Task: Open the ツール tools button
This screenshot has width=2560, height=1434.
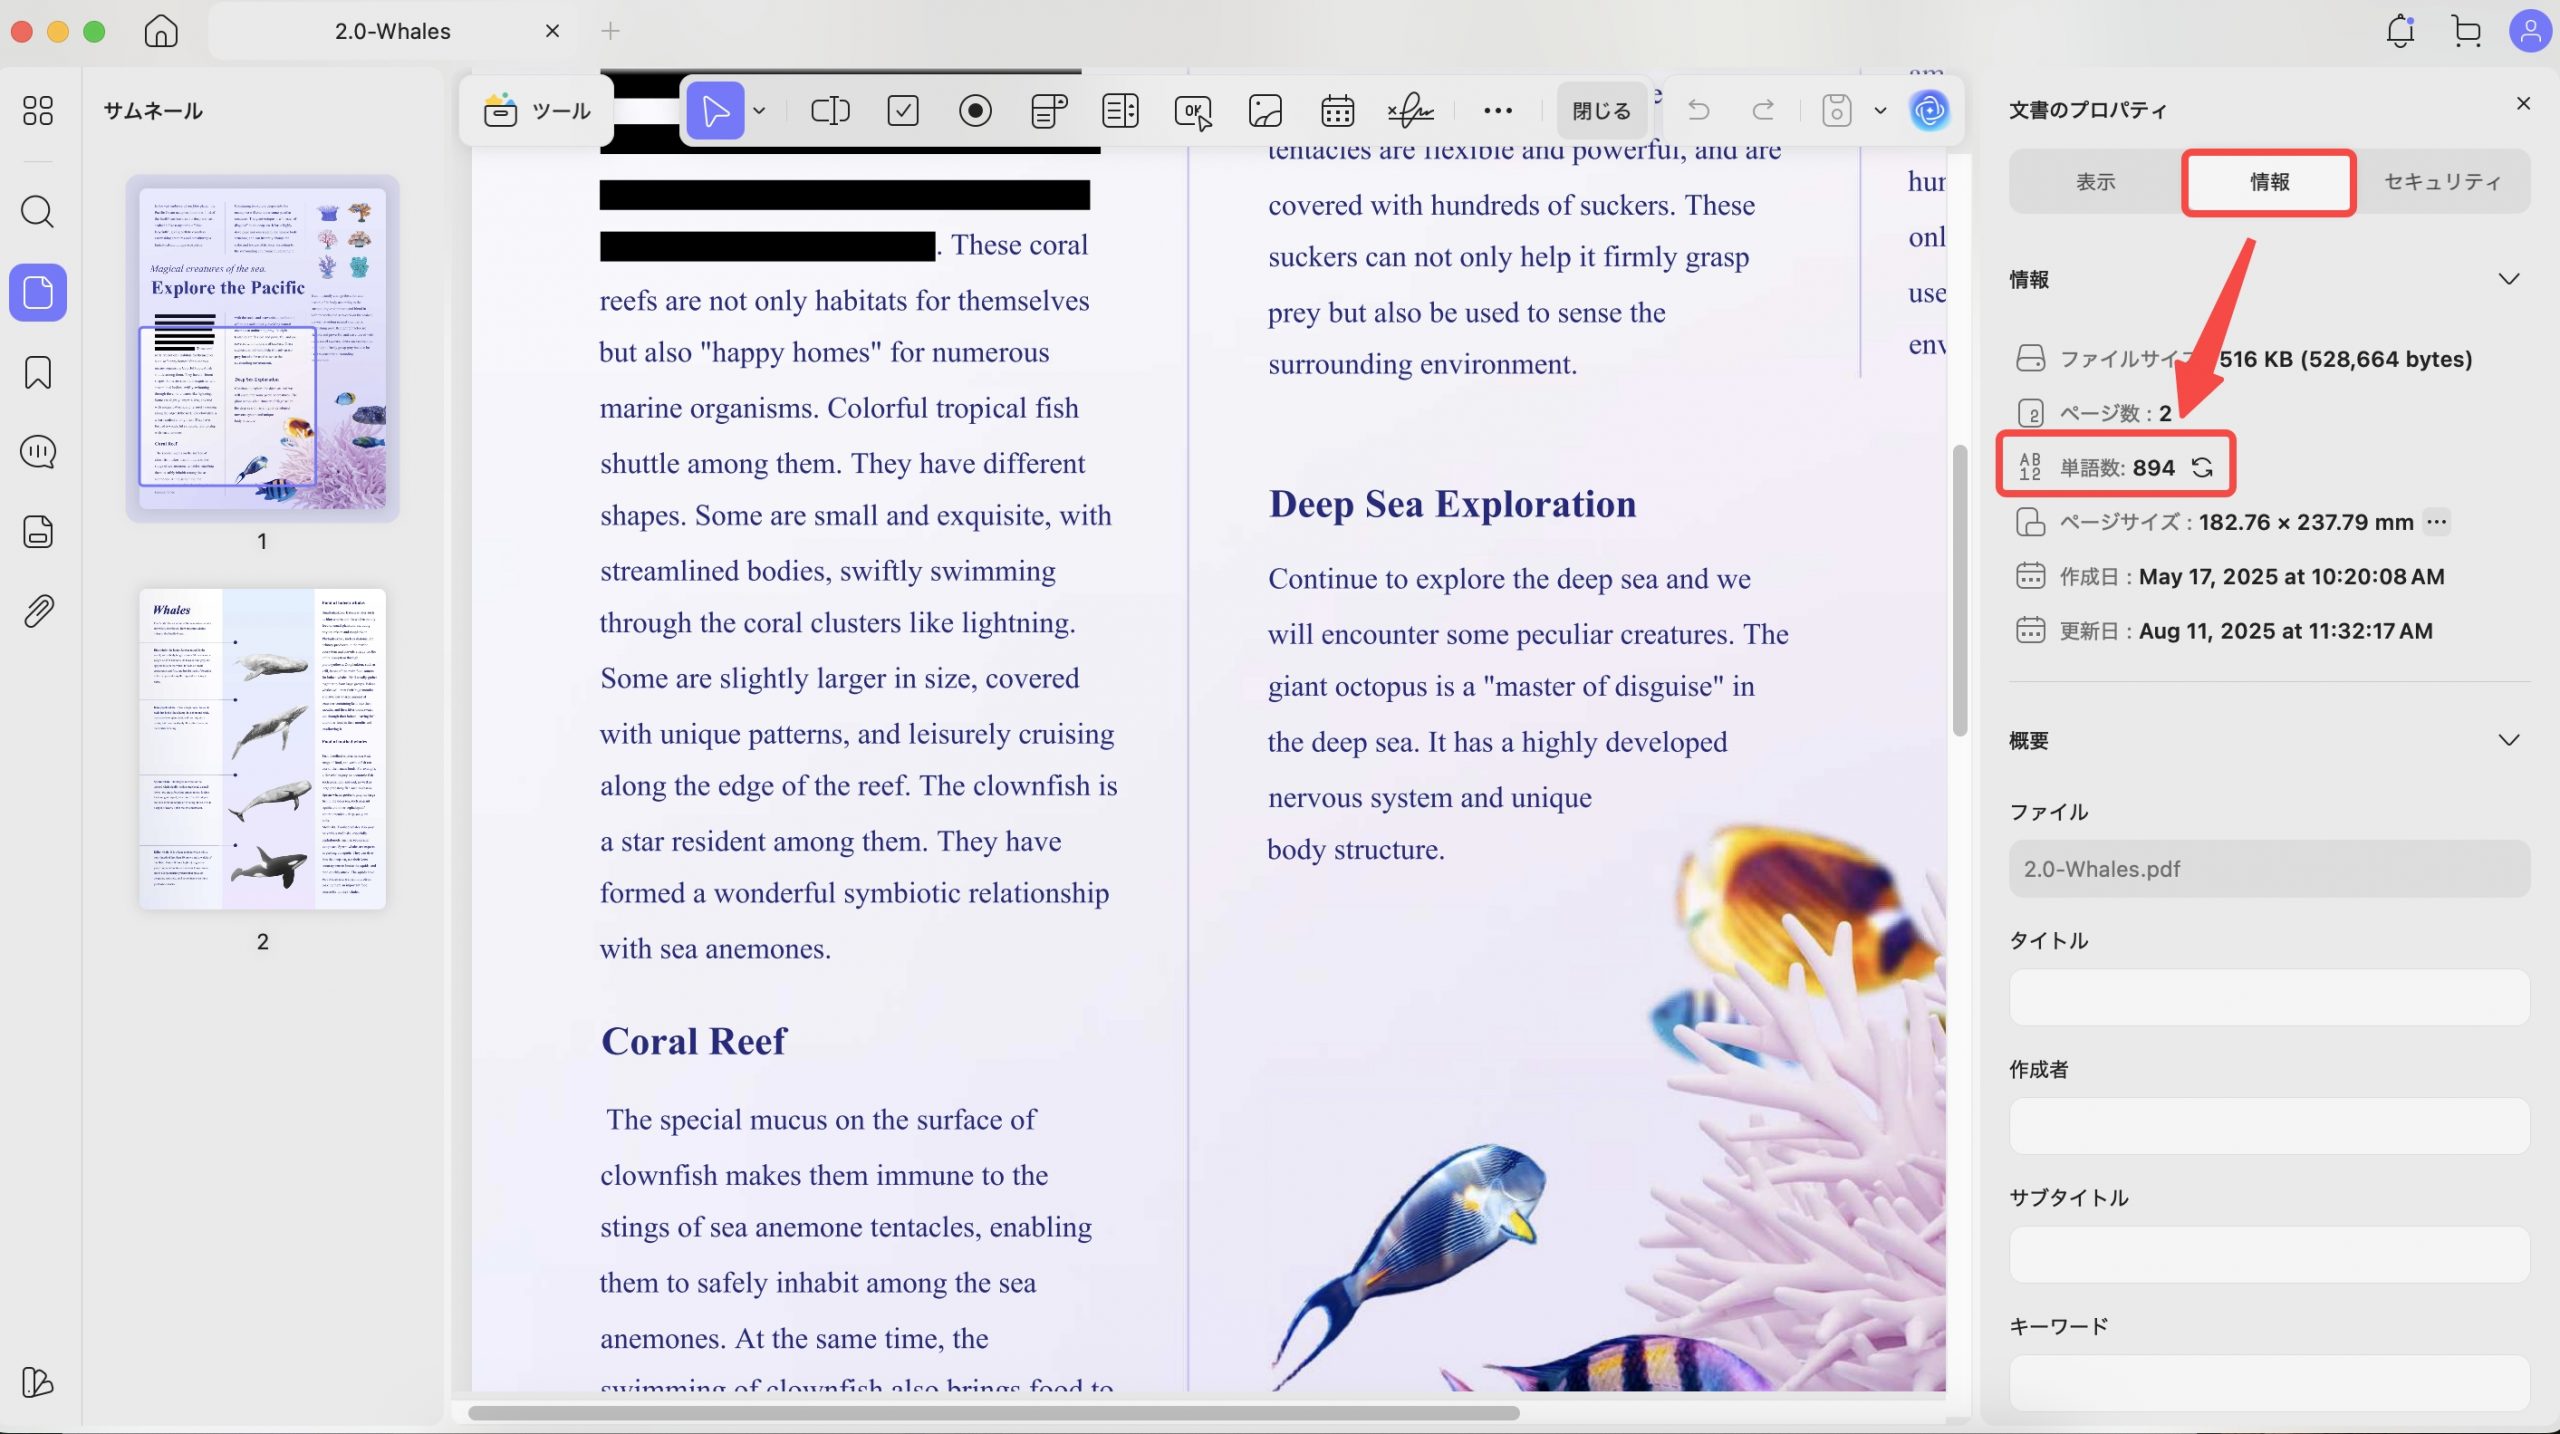Action: click(538, 111)
